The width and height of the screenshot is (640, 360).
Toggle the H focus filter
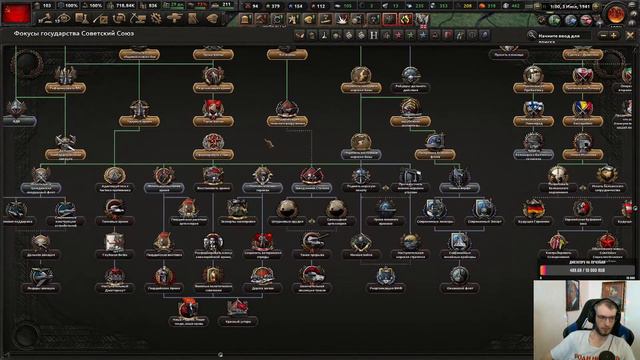pos(373,36)
